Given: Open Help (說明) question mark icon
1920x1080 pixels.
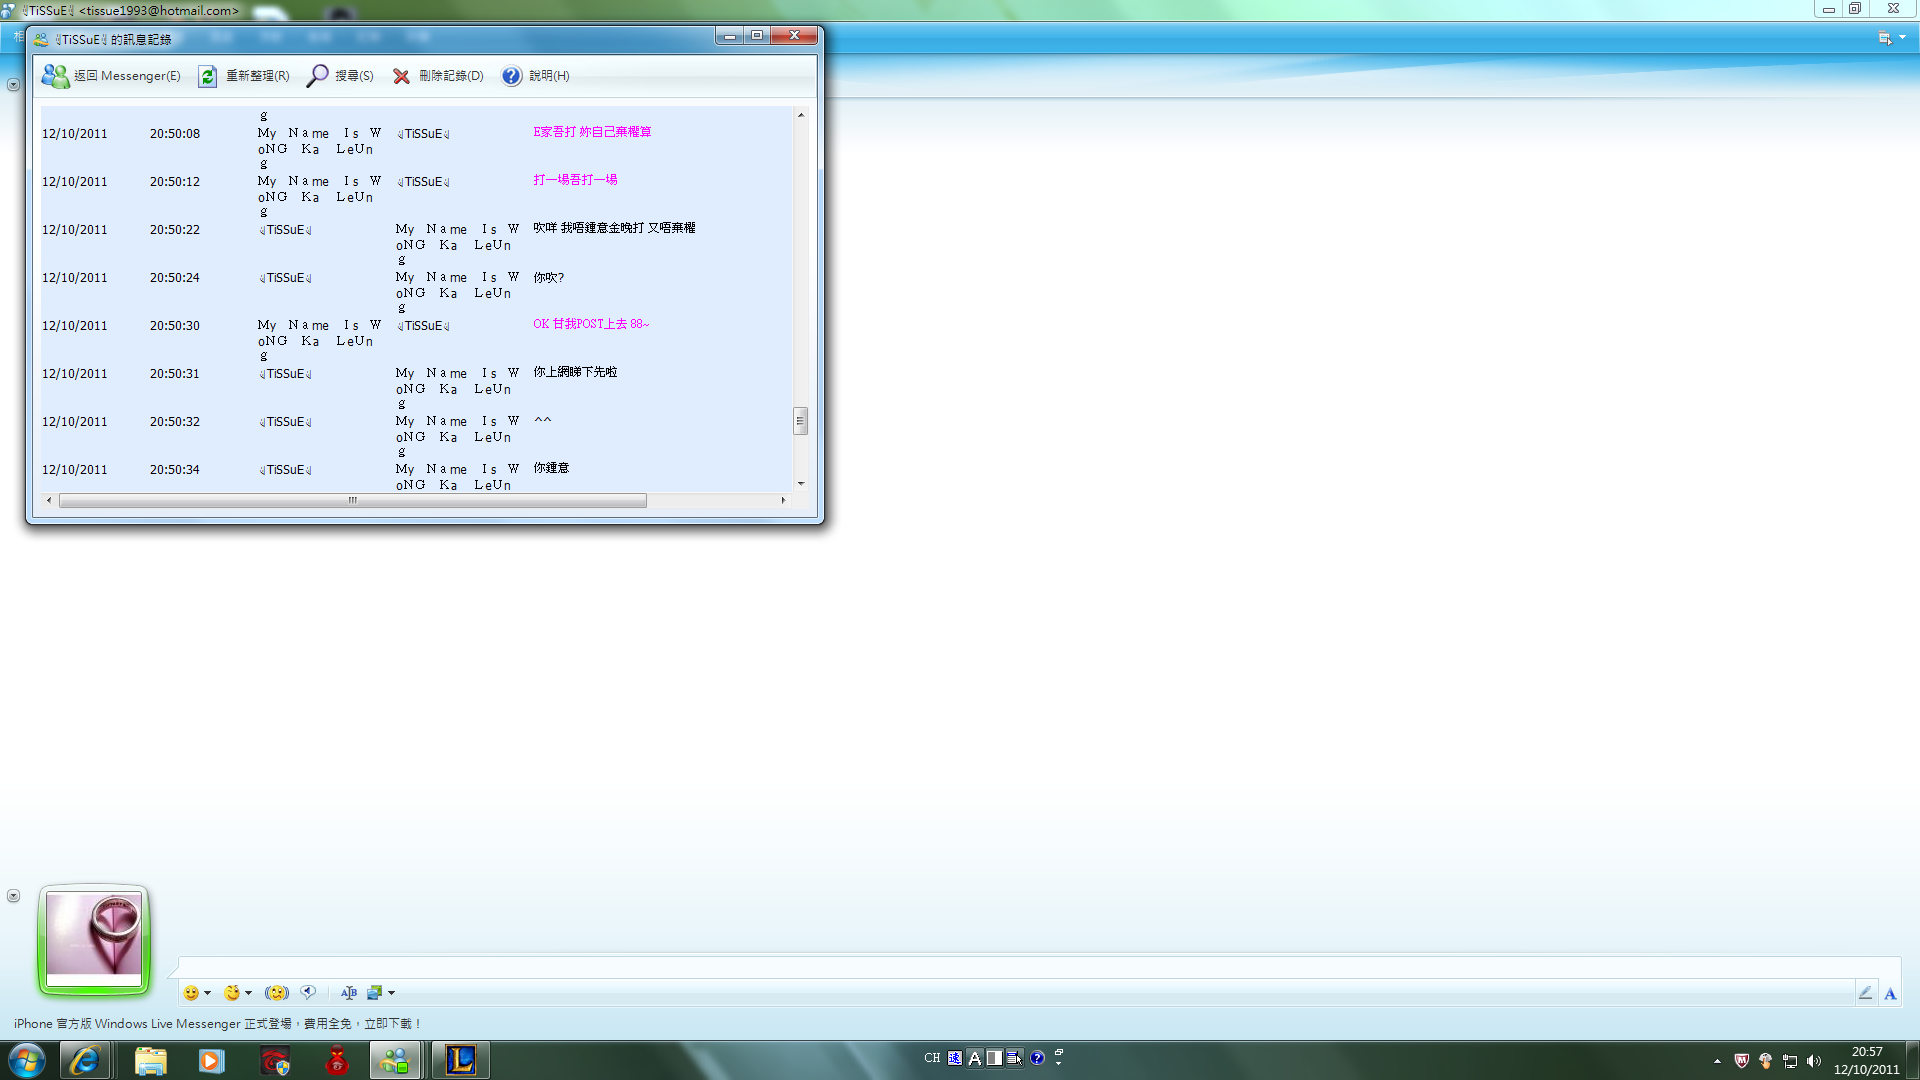Looking at the screenshot, I should [x=511, y=76].
